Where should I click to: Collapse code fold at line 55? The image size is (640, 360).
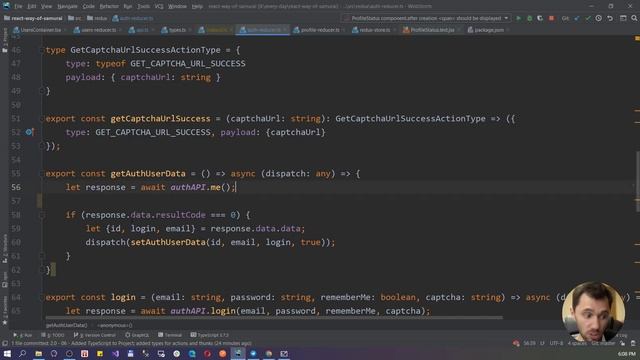point(42,173)
